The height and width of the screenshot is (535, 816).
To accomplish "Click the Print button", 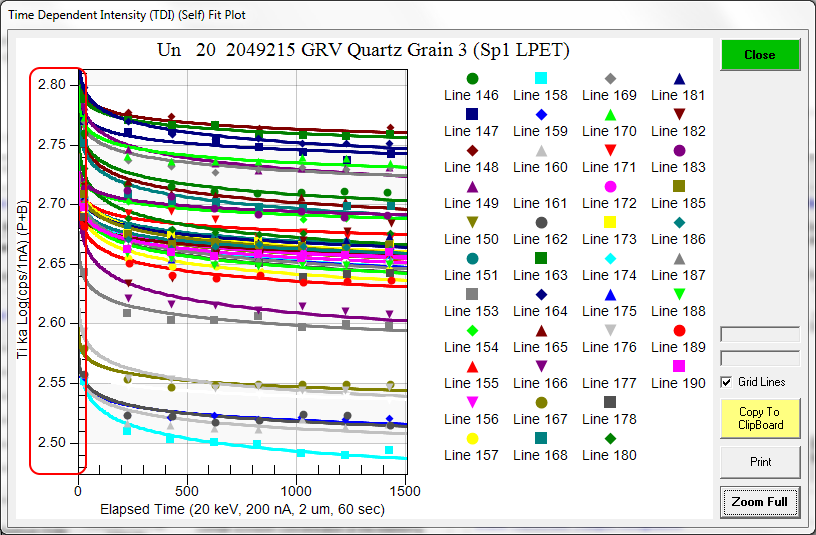I will (x=760, y=462).
